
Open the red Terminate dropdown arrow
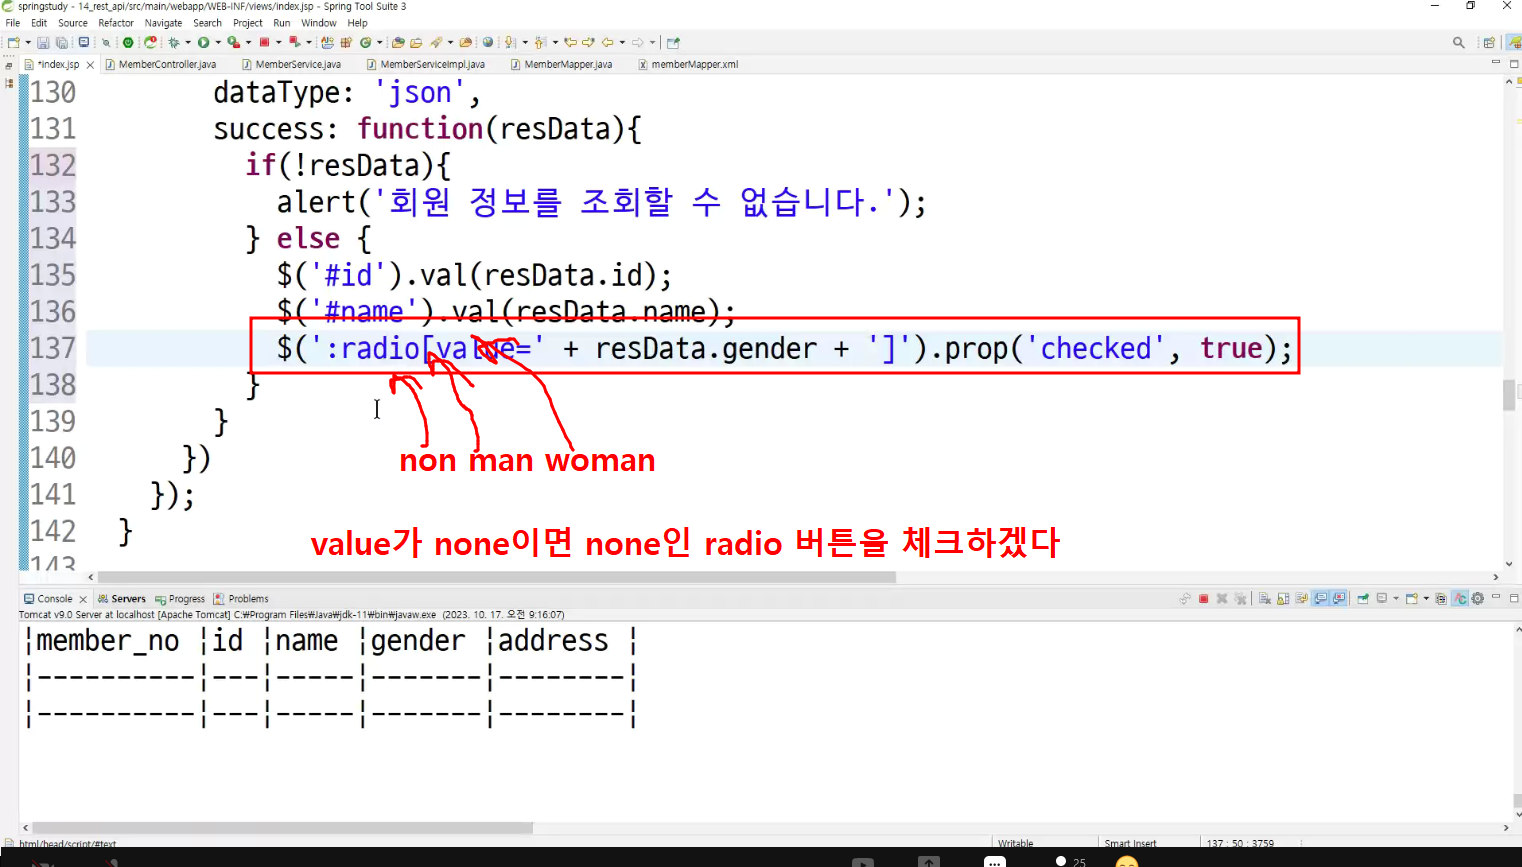tap(279, 42)
